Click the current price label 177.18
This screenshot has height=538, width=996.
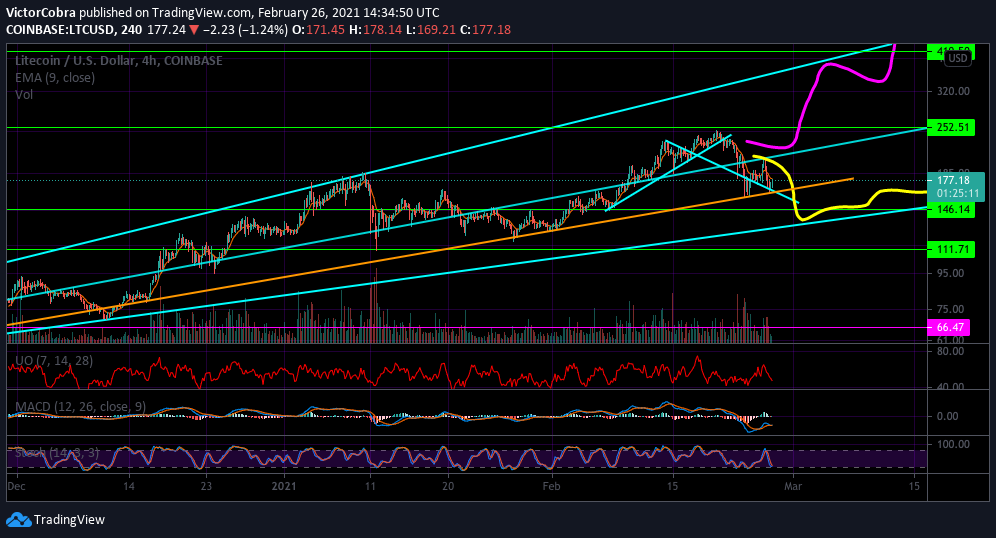coord(953,180)
